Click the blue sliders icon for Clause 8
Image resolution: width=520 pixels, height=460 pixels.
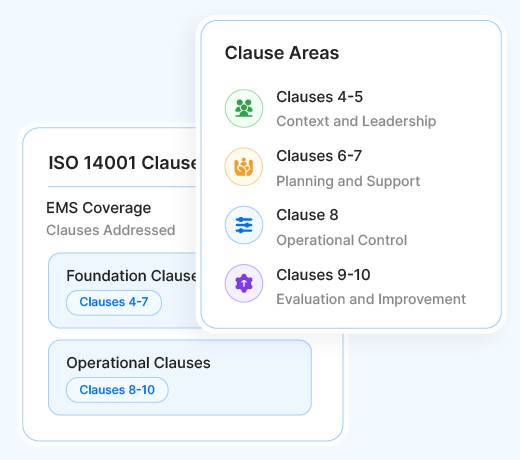[x=244, y=225]
